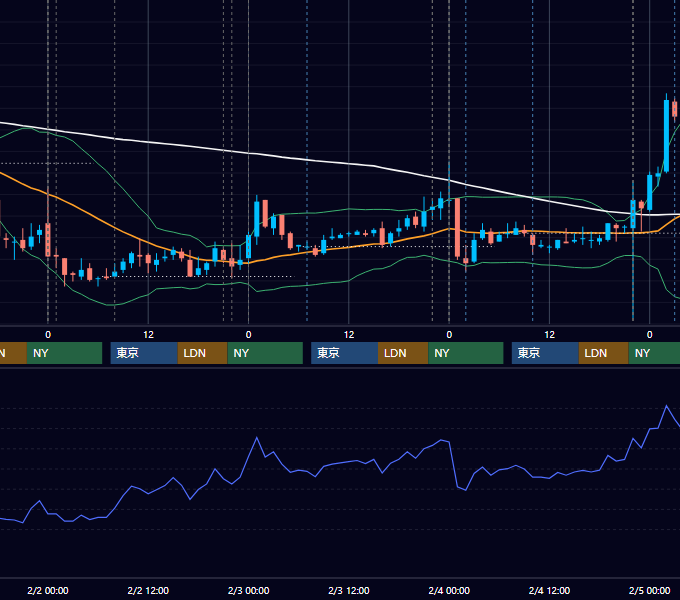Click the 2/4 00:00 date label
Screen dimensions: 680x600
(x=449, y=590)
